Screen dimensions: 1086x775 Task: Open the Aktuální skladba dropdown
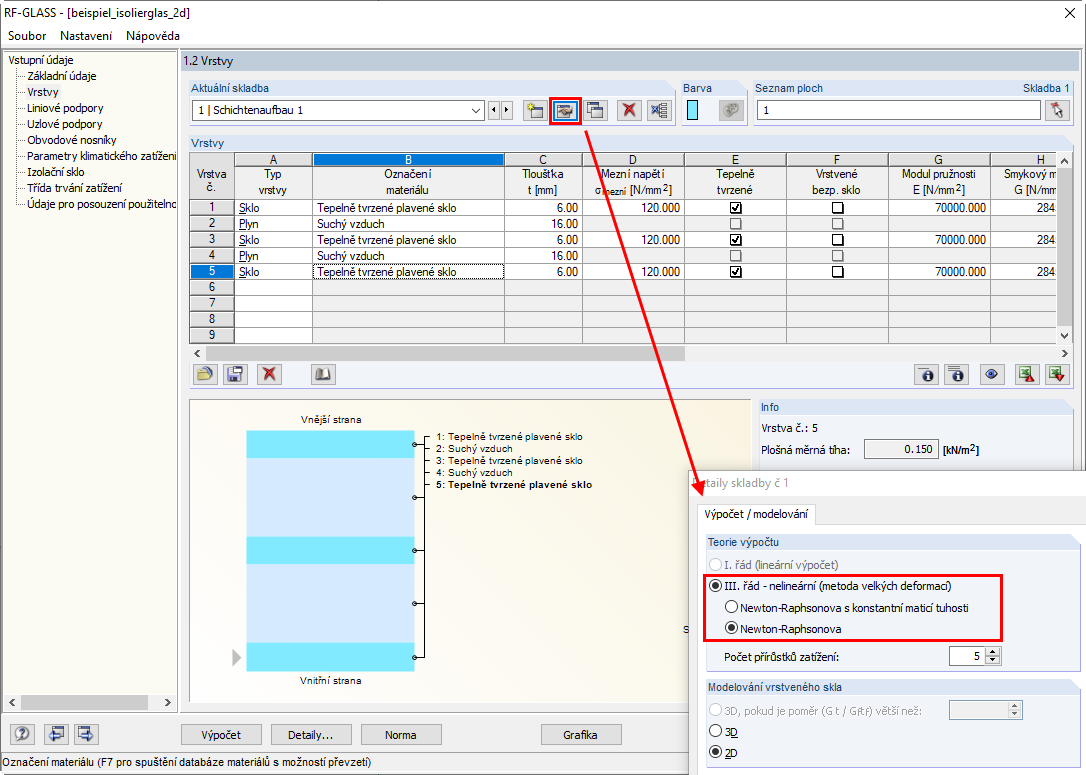tap(476, 110)
